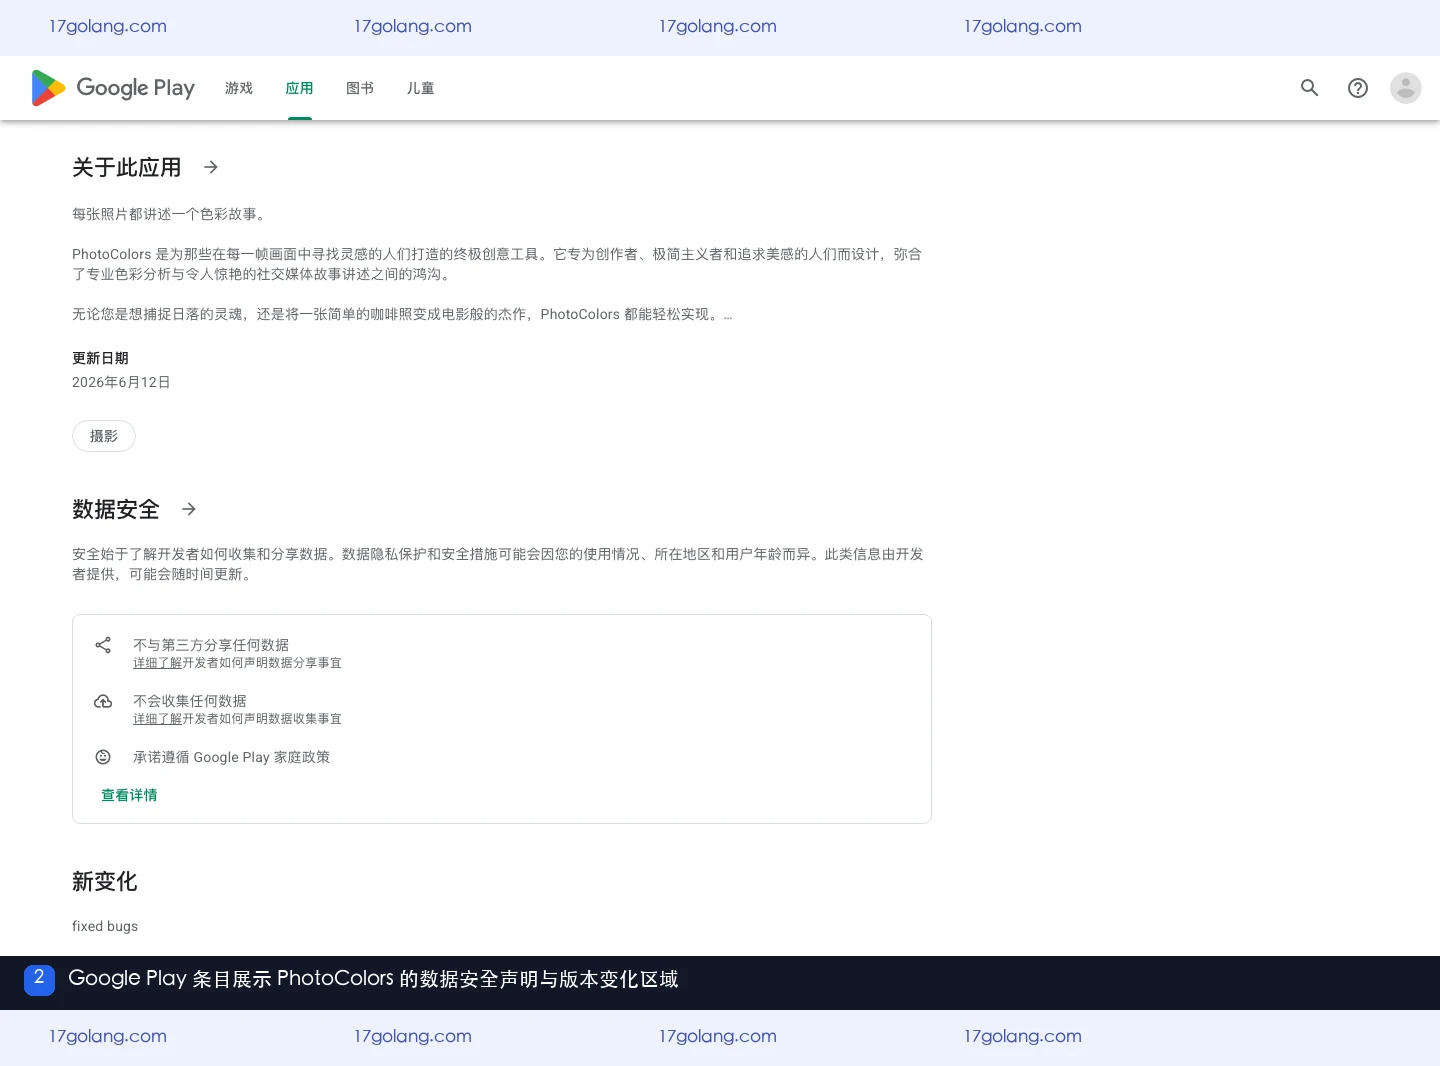
Task: Click the share icon beside 不与第三方分享任何数据
Action: pos(103,645)
